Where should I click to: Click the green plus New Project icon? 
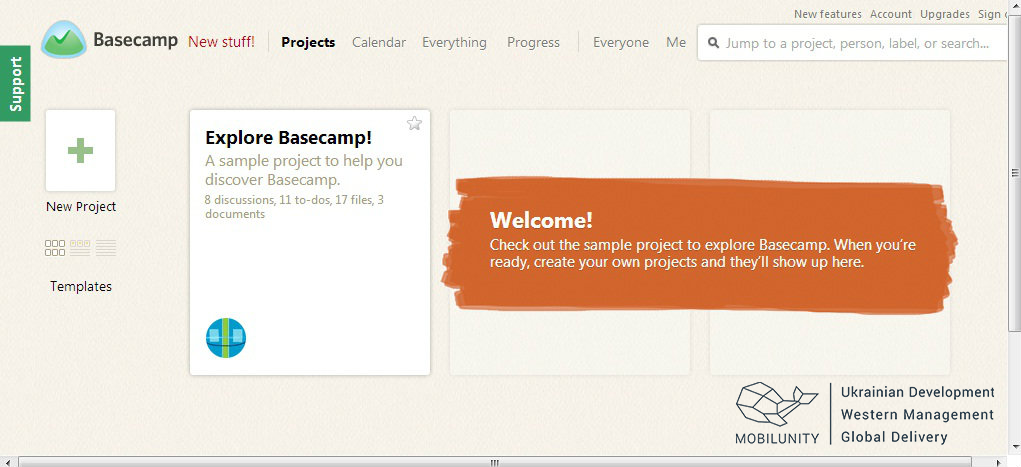coord(80,150)
